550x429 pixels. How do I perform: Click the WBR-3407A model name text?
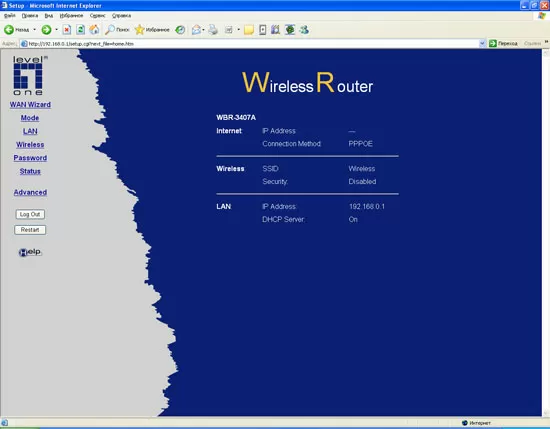coord(236,118)
